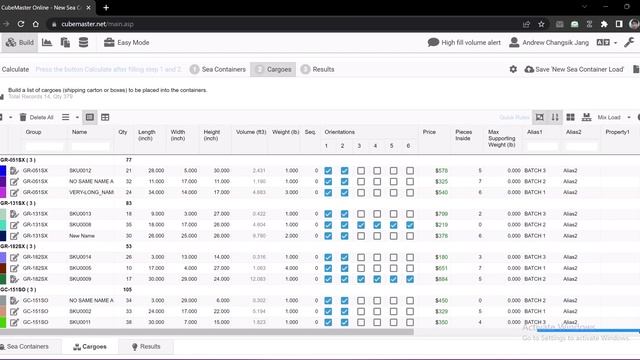Pick the bright green swatch for SKU0011
Image resolution: width=640 pixels, height=360 pixels.
[3, 322]
